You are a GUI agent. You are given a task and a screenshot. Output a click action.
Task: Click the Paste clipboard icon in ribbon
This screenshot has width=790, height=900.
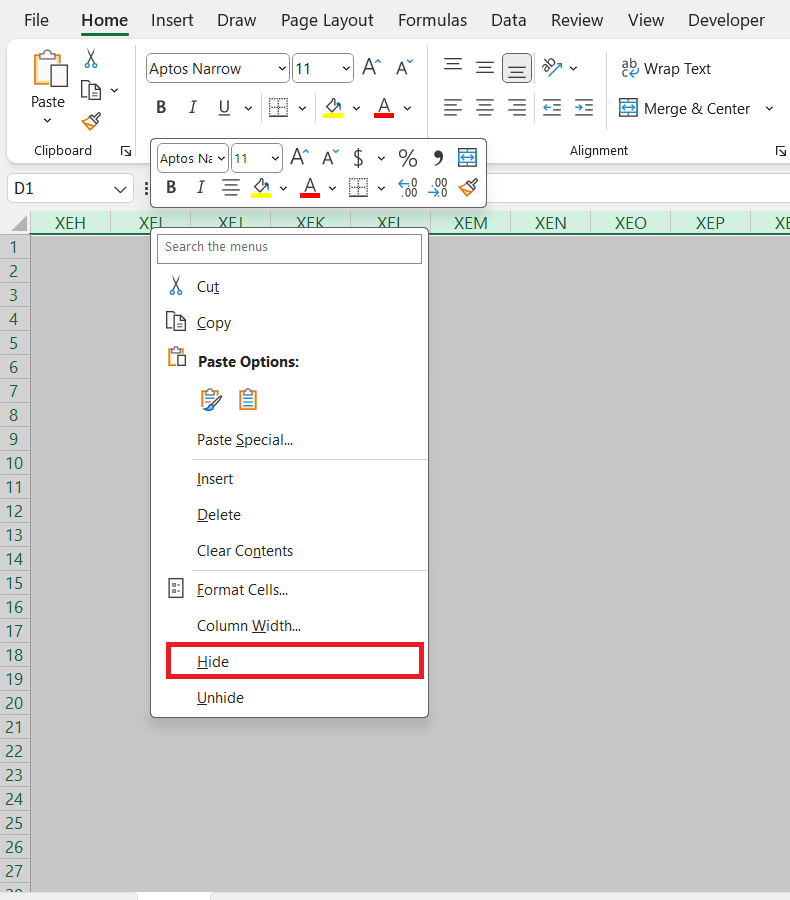point(50,68)
